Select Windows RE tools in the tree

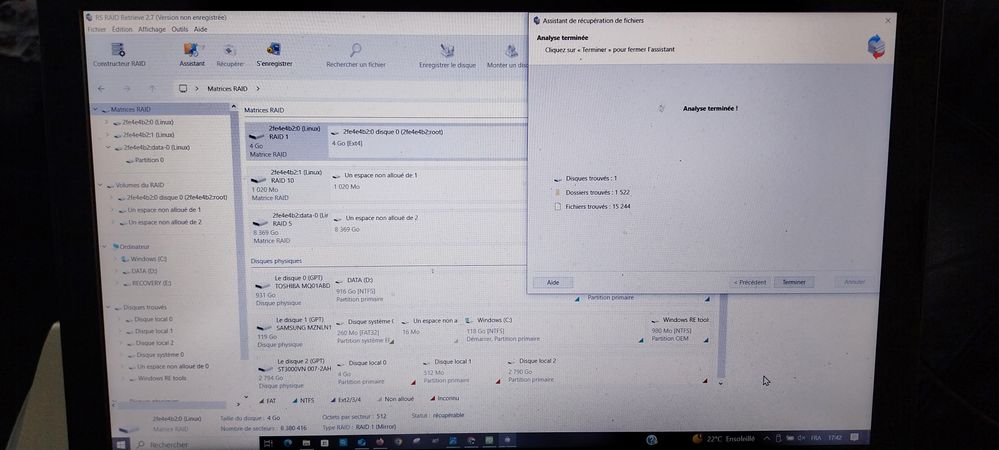click(x=162, y=379)
